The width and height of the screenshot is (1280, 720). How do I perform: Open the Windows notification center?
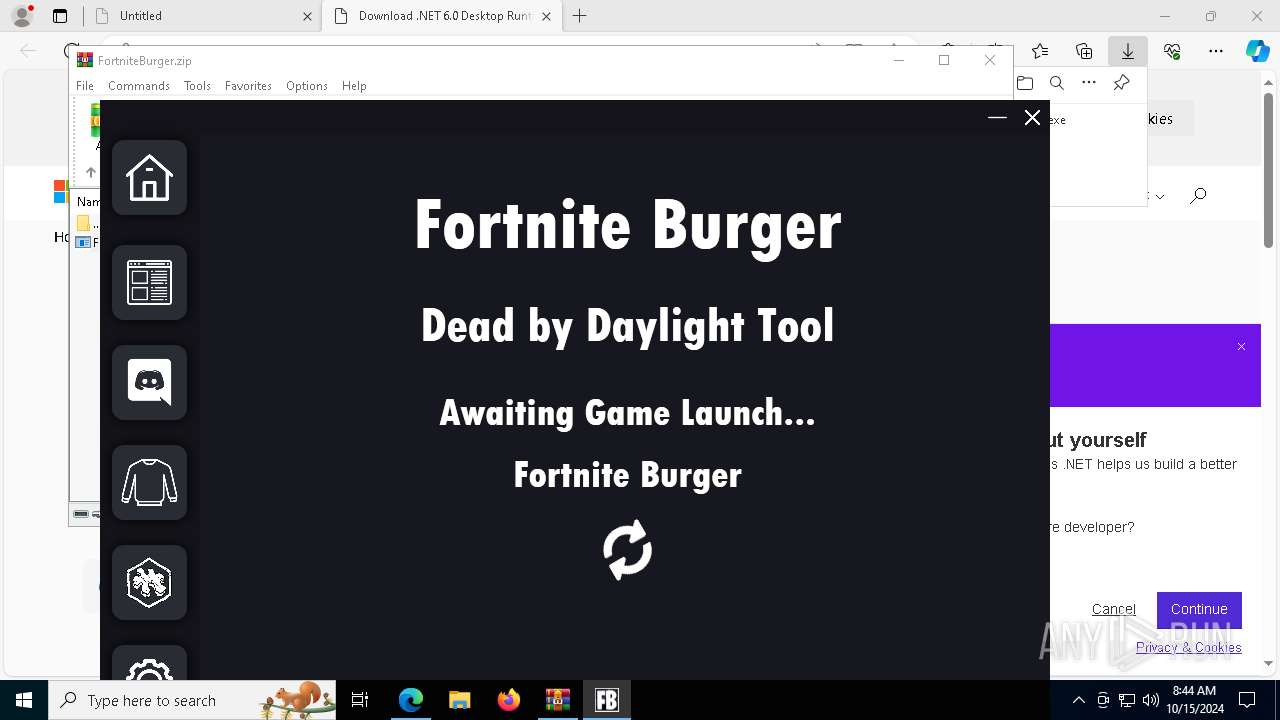(1247, 700)
